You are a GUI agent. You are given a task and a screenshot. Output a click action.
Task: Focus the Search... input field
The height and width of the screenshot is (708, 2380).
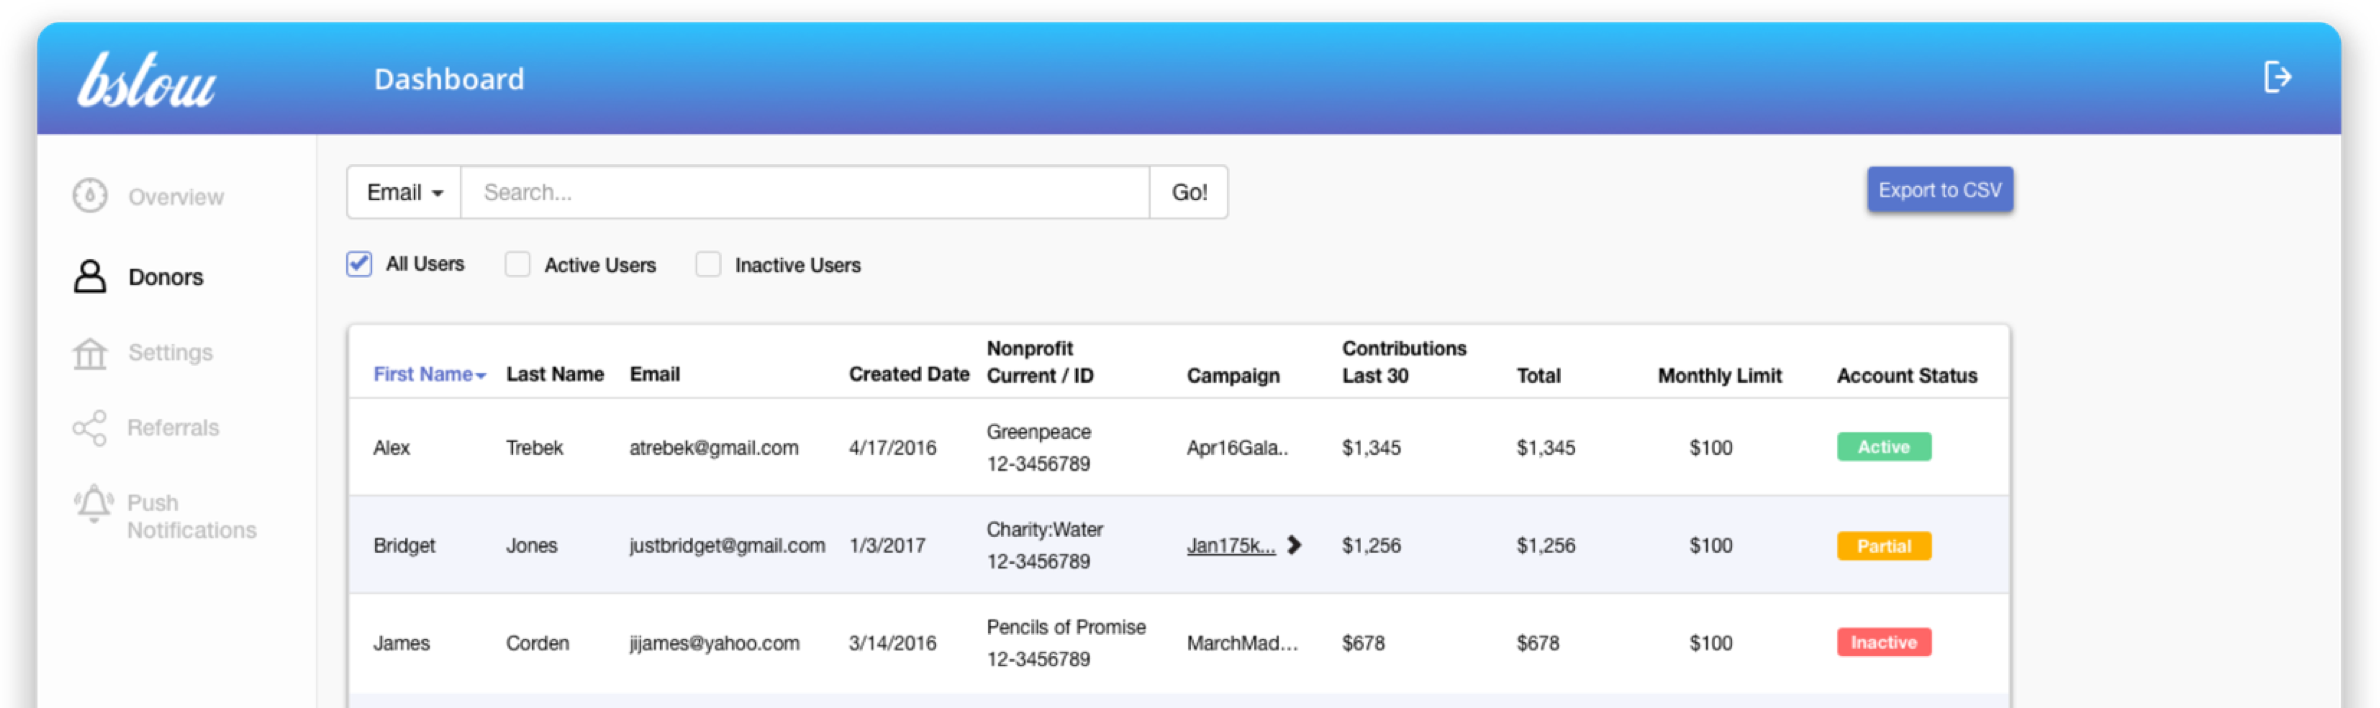point(805,192)
